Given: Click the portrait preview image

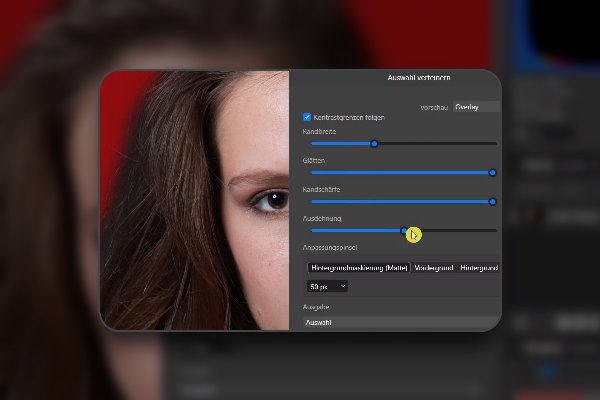Looking at the screenshot, I should tap(195, 200).
